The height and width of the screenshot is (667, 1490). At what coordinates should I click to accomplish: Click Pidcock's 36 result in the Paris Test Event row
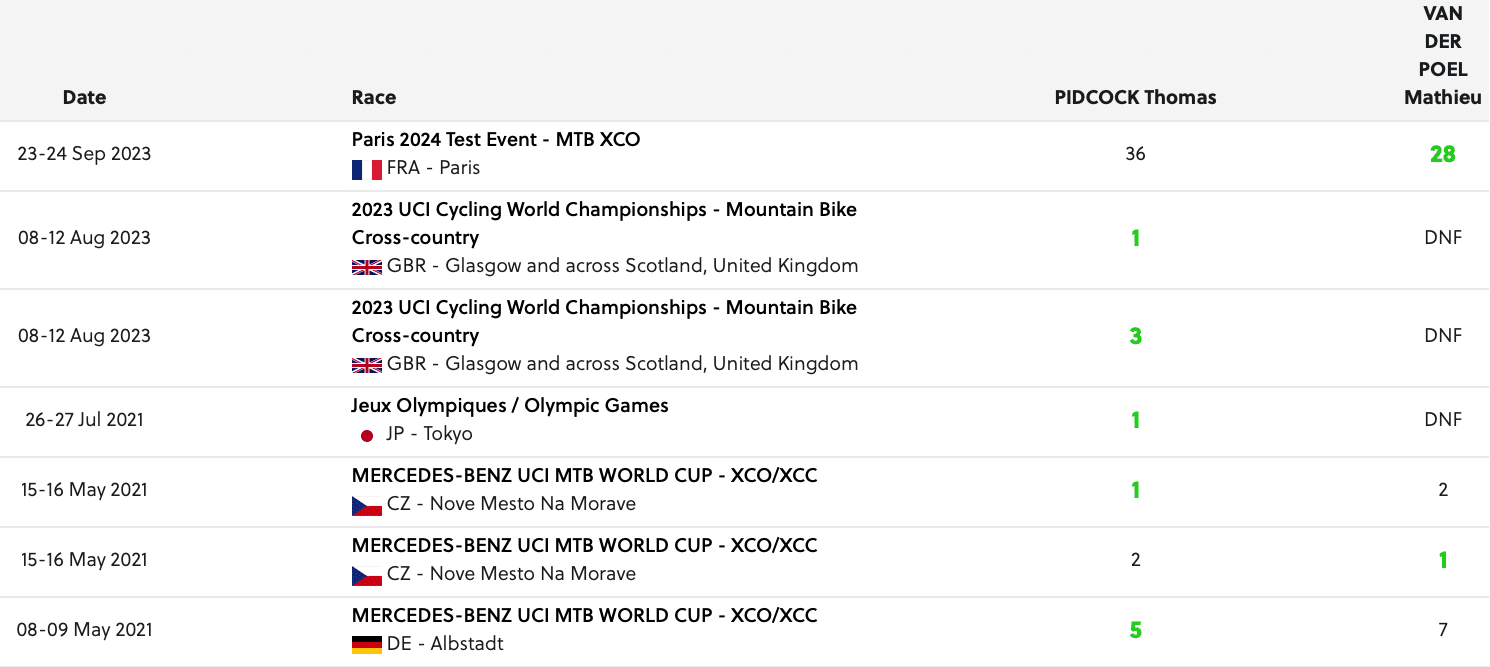point(1135,154)
